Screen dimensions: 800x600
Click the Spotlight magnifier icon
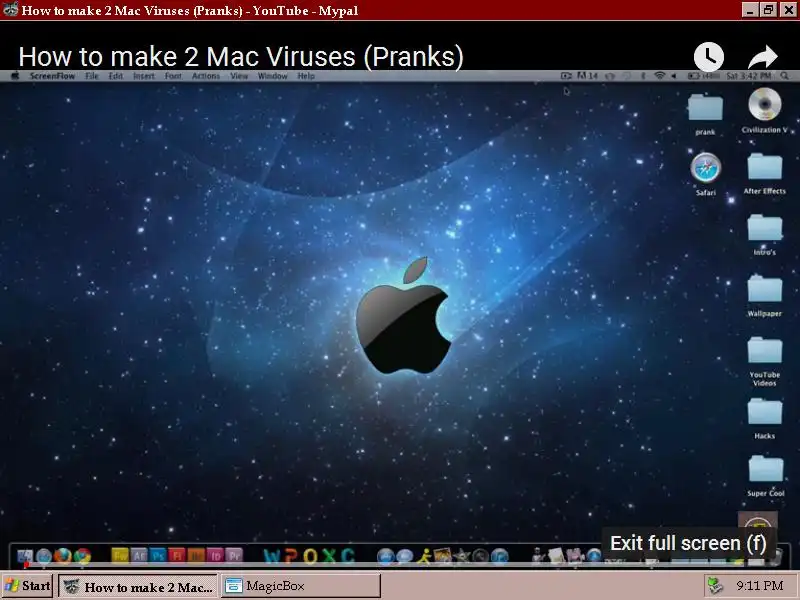point(785,76)
